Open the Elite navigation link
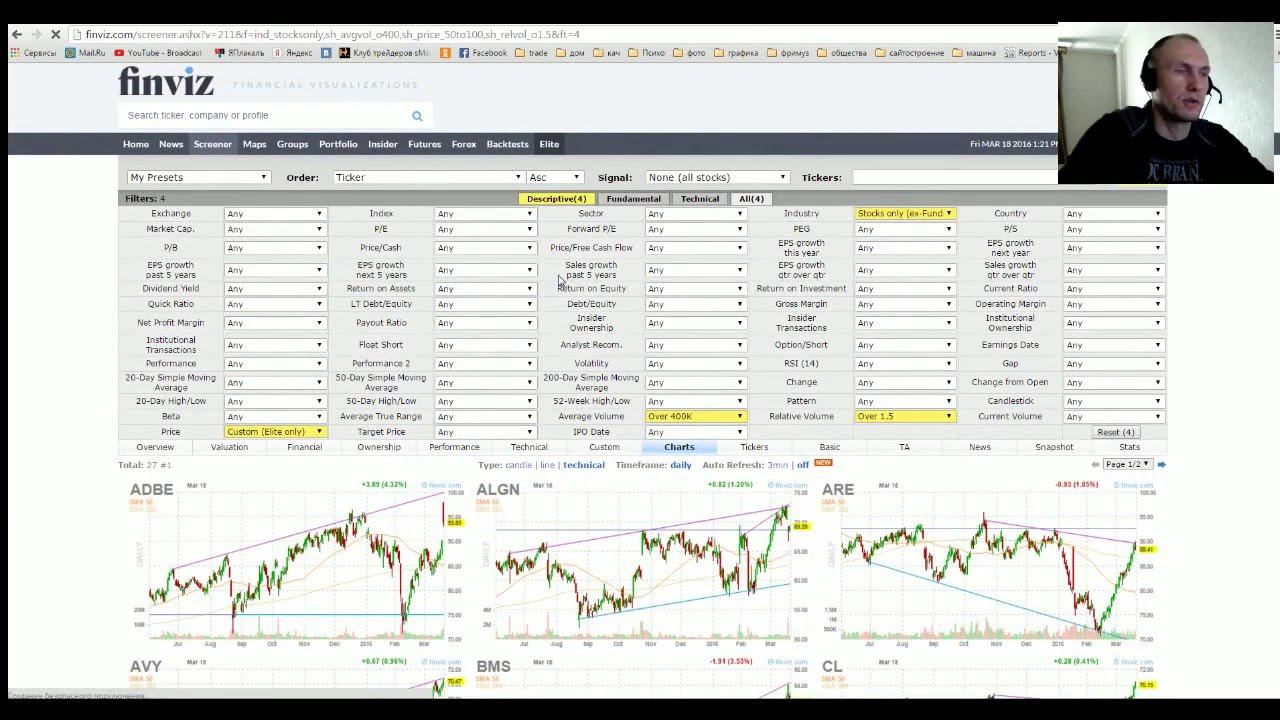1280x720 pixels. (549, 144)
